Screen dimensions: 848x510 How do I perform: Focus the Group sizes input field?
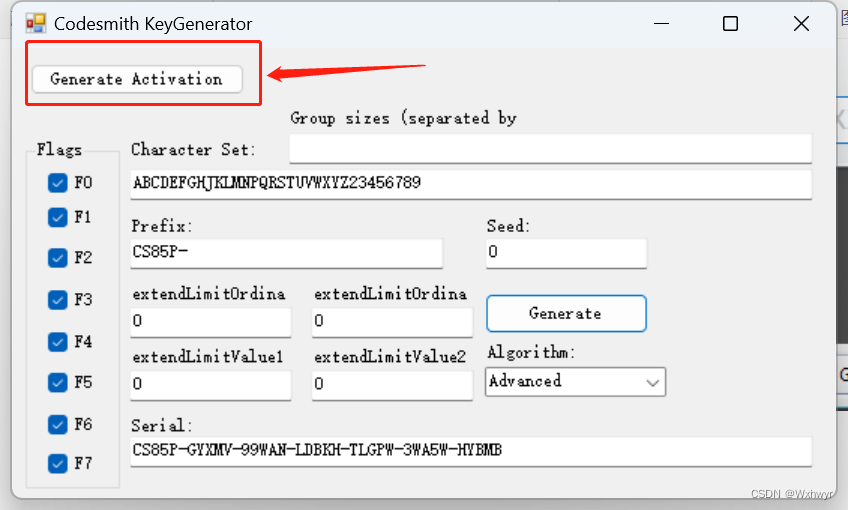coord(551,148)
